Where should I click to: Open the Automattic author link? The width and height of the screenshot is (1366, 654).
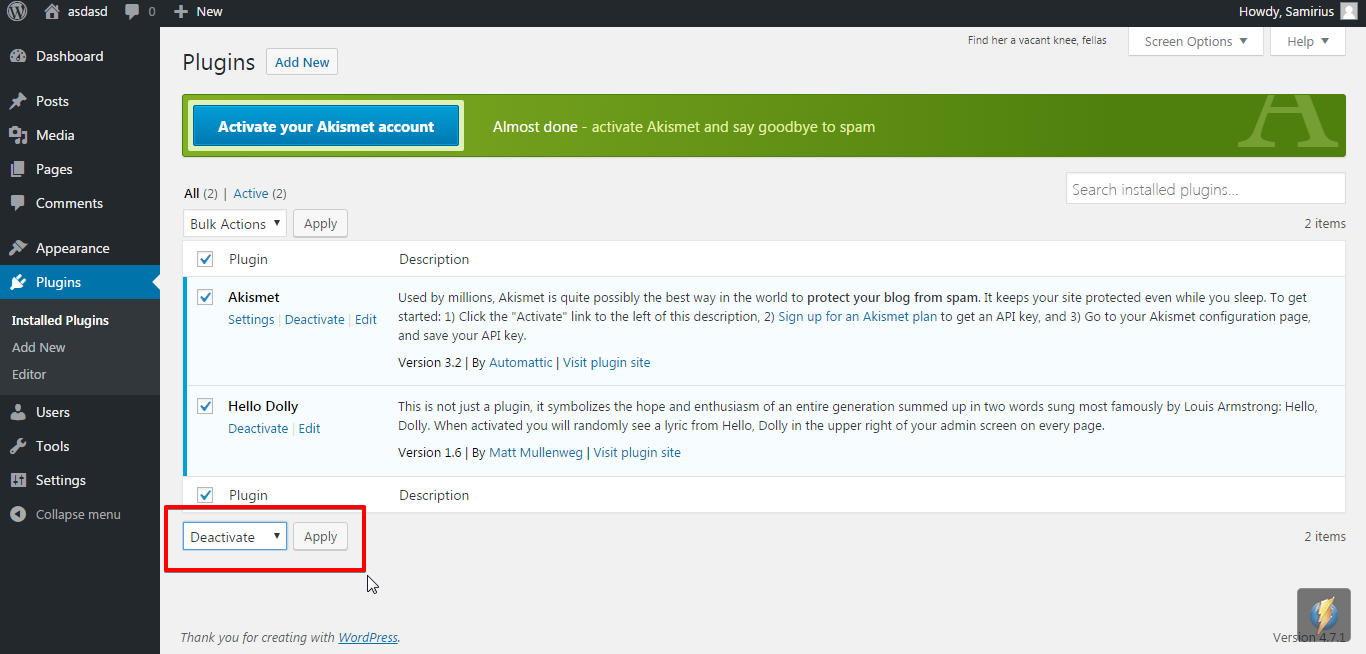[x=521, y=362]
